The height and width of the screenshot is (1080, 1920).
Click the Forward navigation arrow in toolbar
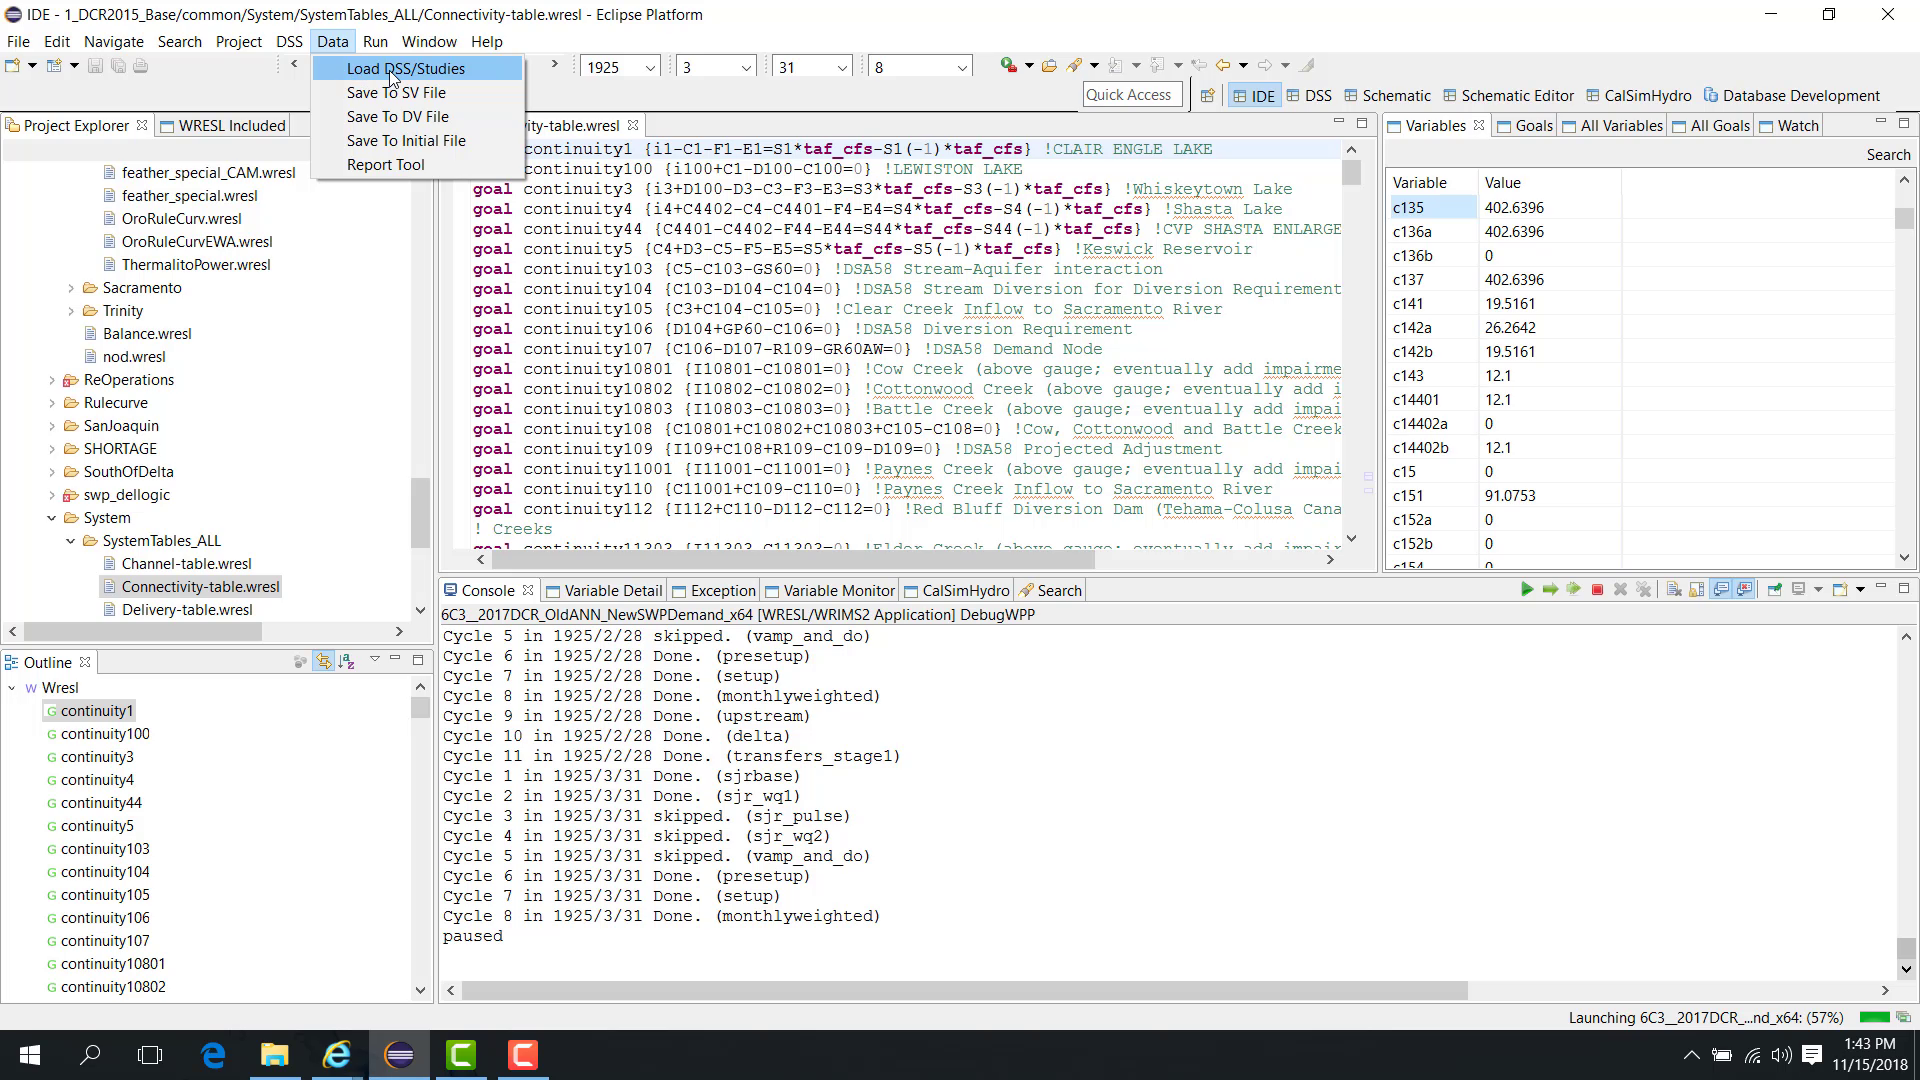coord(1265,66)
